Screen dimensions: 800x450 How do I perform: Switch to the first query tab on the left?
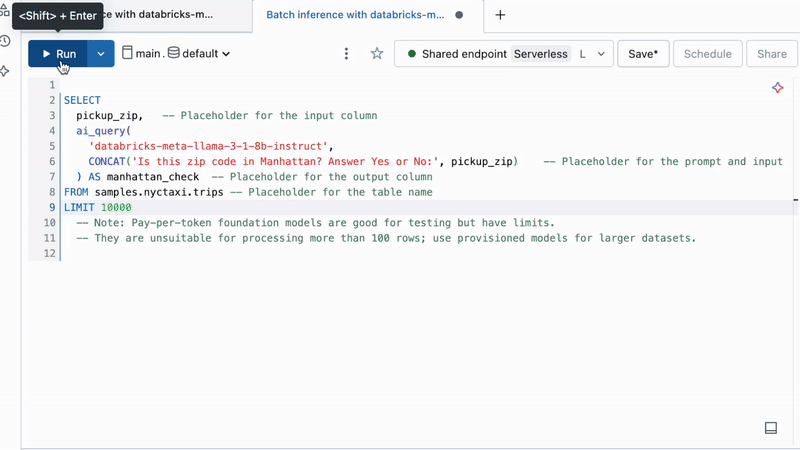click(160, 15)
